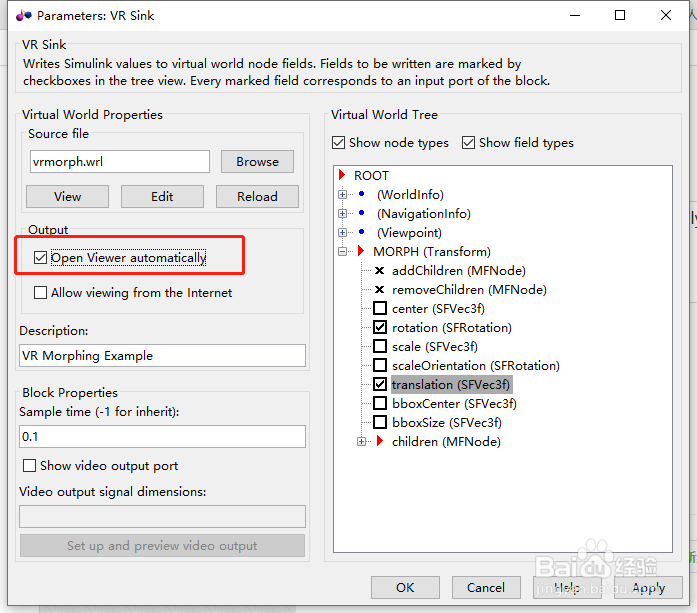
Task: Select the ROOT tree item
Action: point(371,176)
